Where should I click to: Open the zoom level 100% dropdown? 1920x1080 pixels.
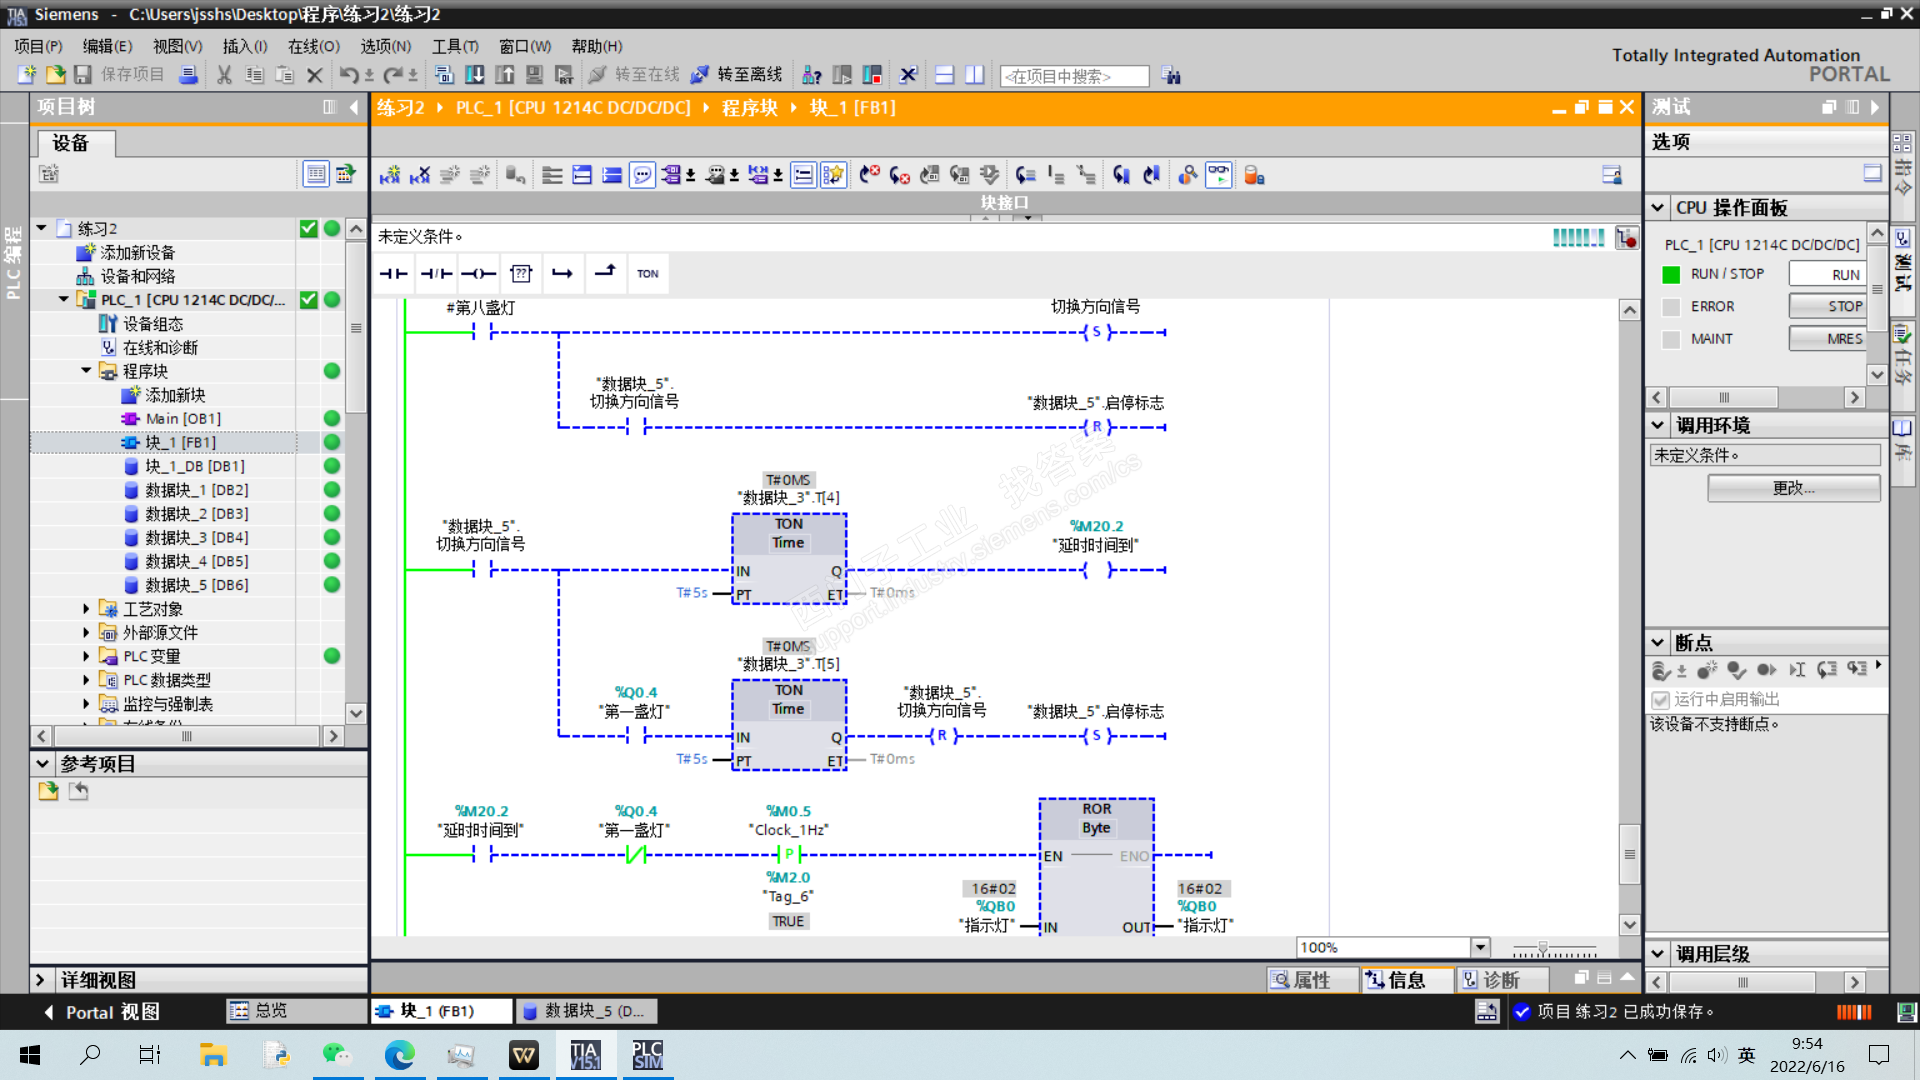tap(1480, 947)
